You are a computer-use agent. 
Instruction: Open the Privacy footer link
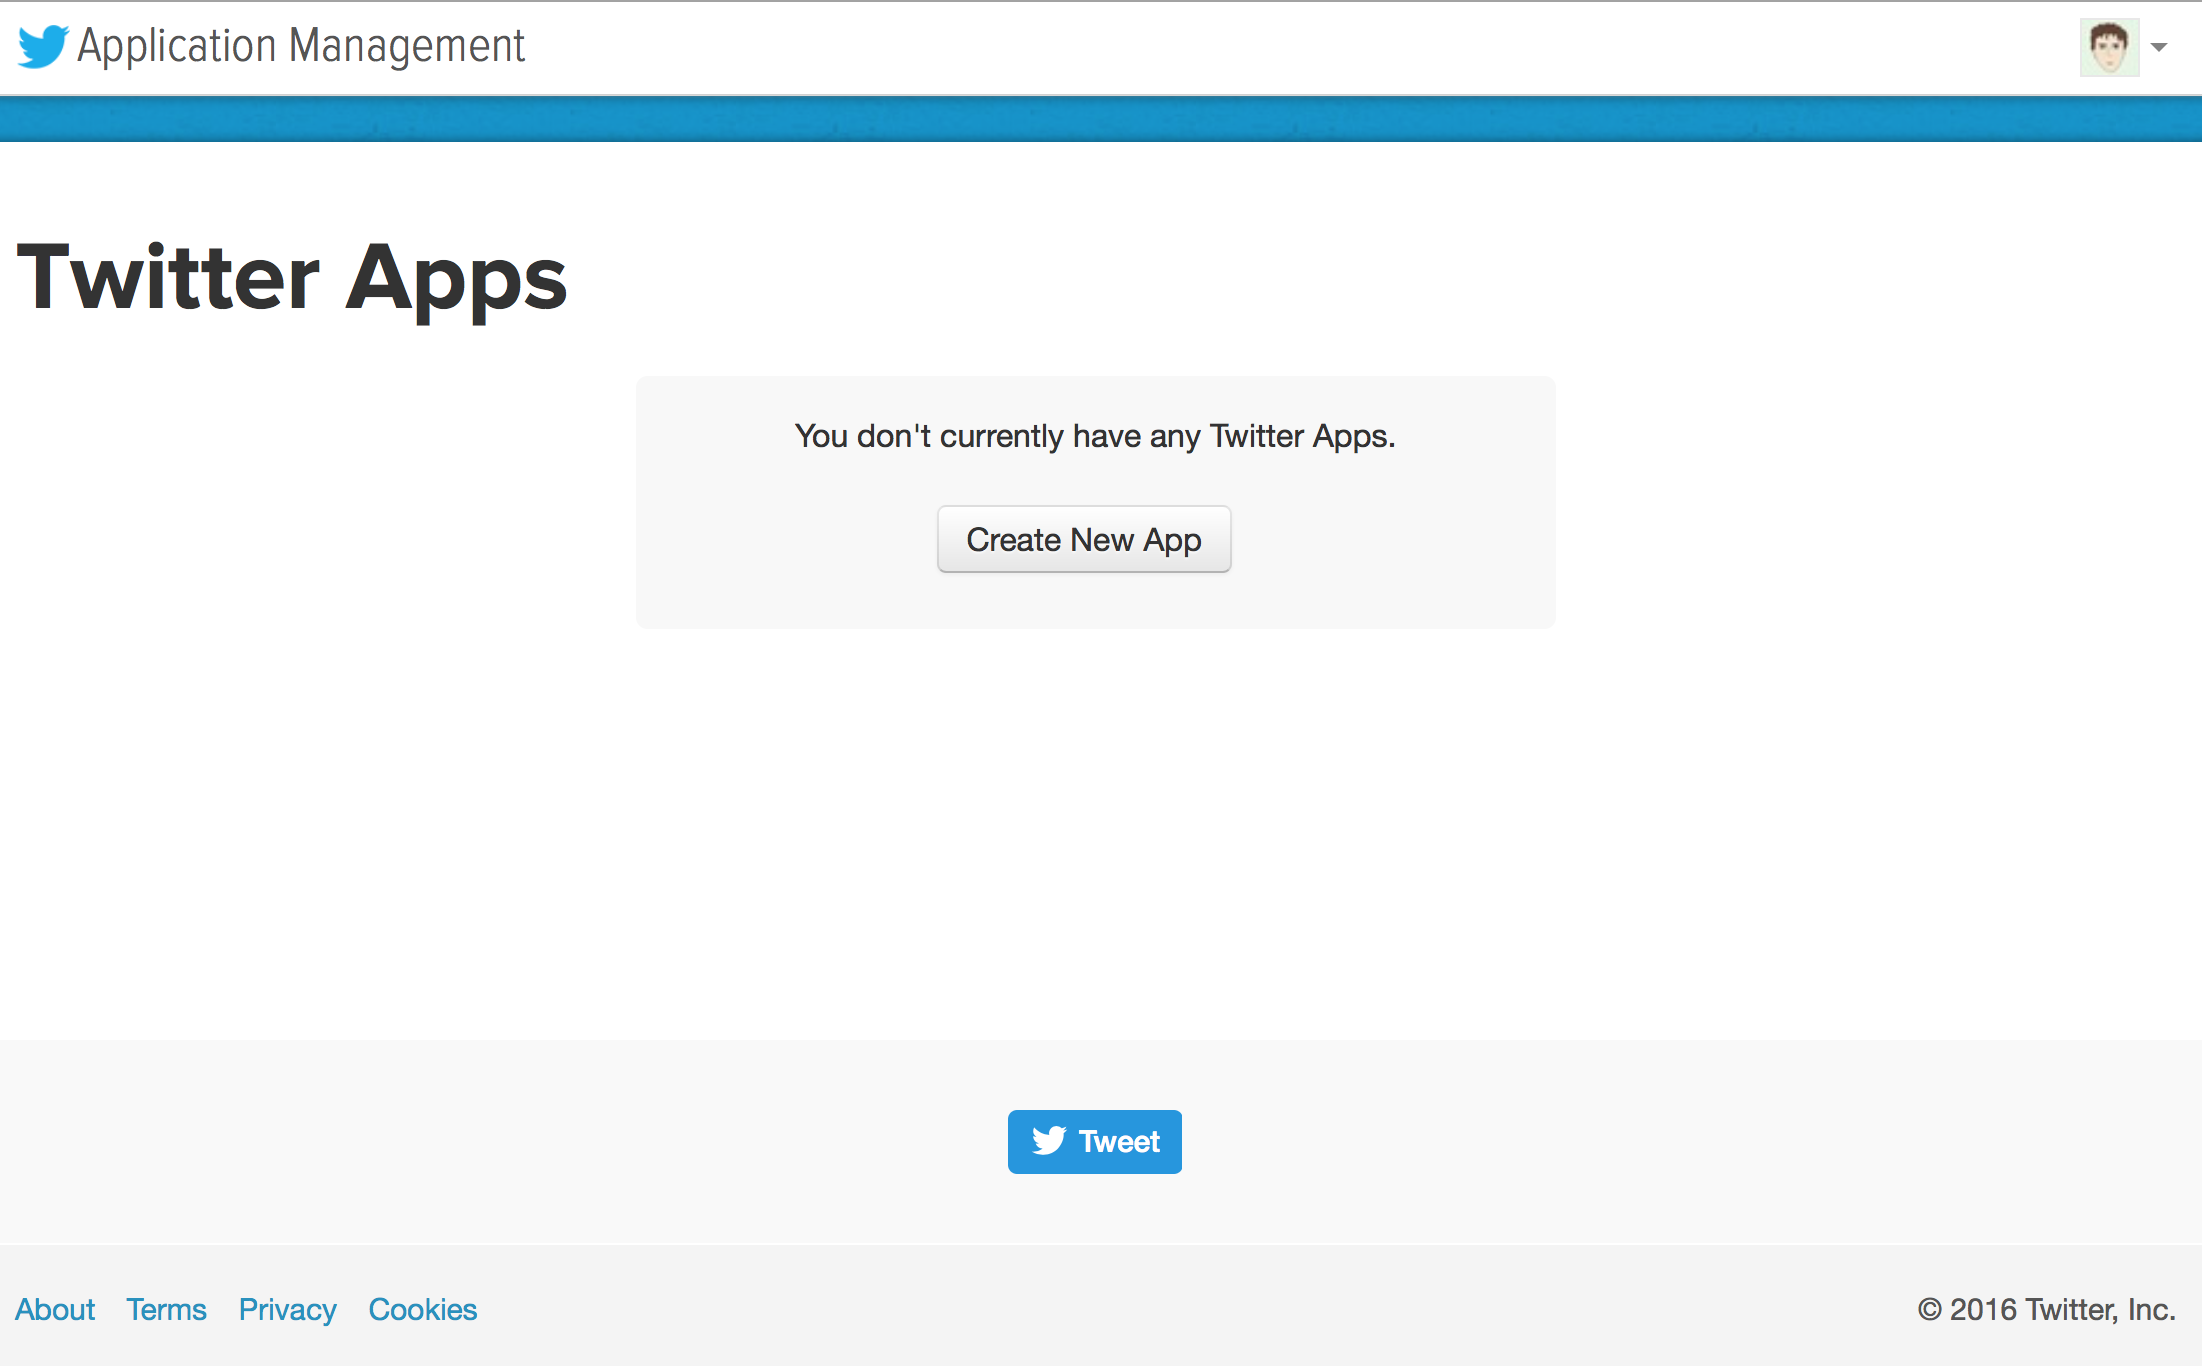(288, 1309)
